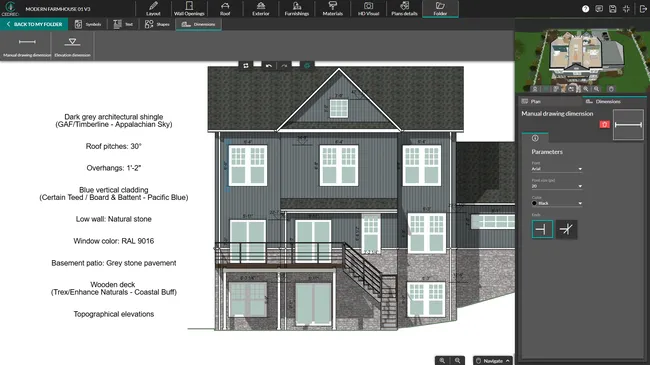
Task: Click zoom-in magnifier under 3D preview
Action: pos(586,89)
